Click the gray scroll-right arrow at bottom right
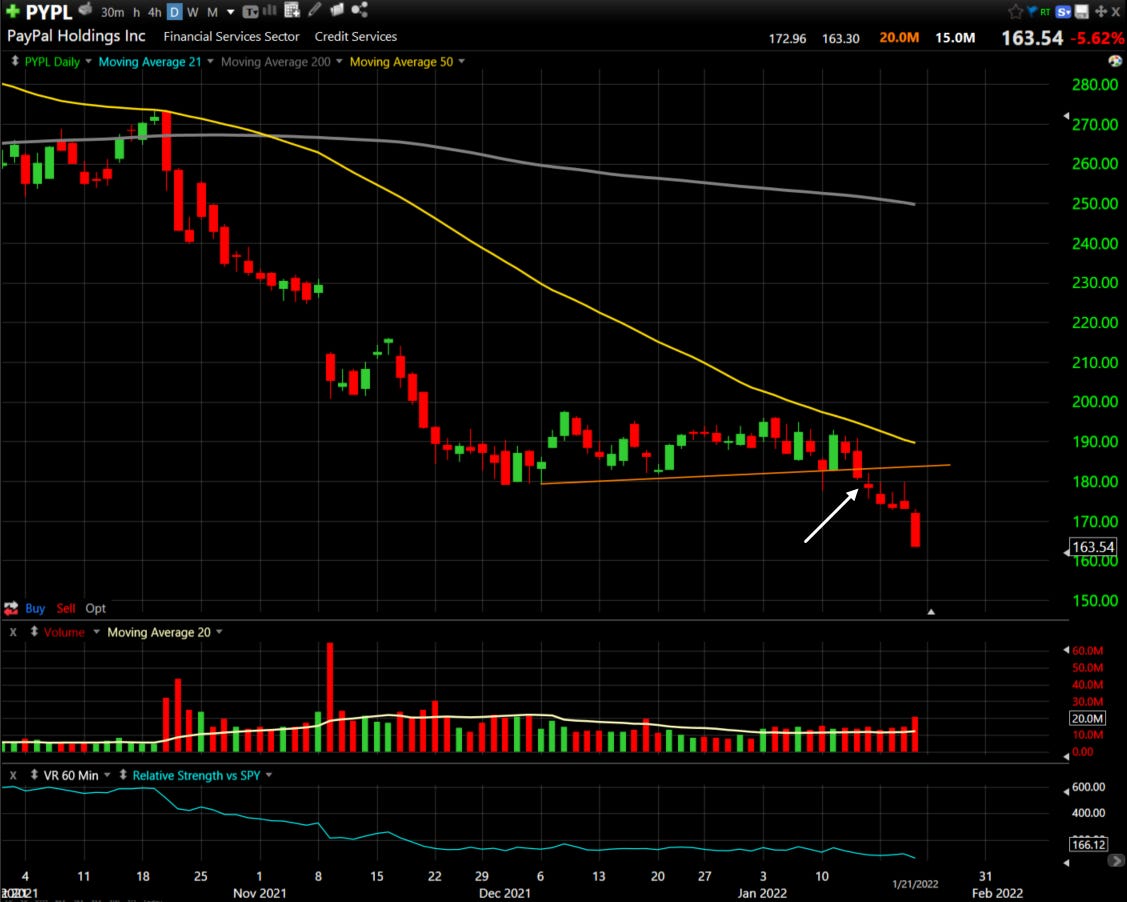 coord(1116,860)
